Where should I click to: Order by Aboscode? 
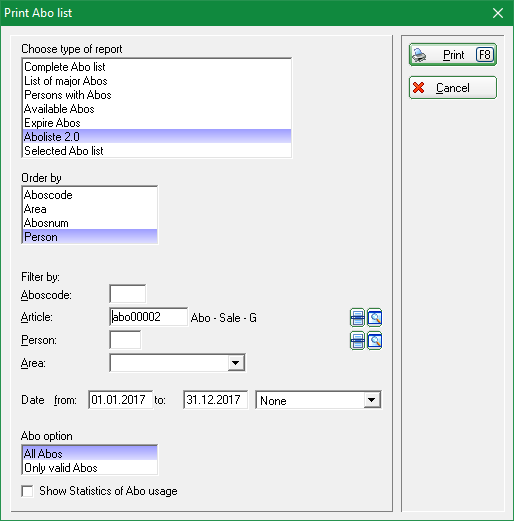pyautogui.click(x=90, y=195)
